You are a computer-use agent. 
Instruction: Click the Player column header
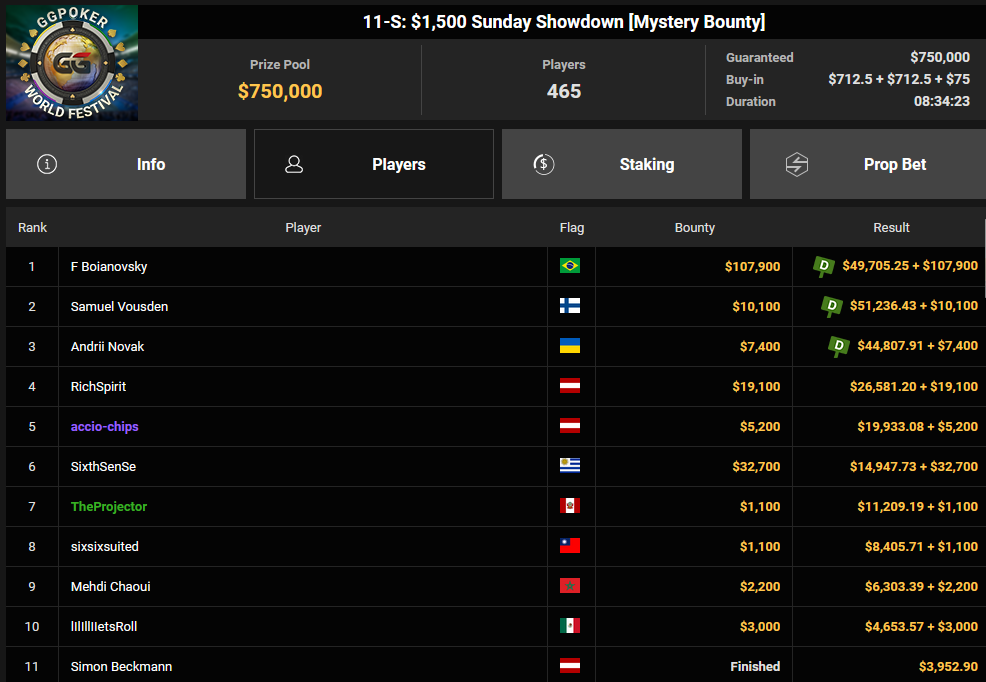303,228
